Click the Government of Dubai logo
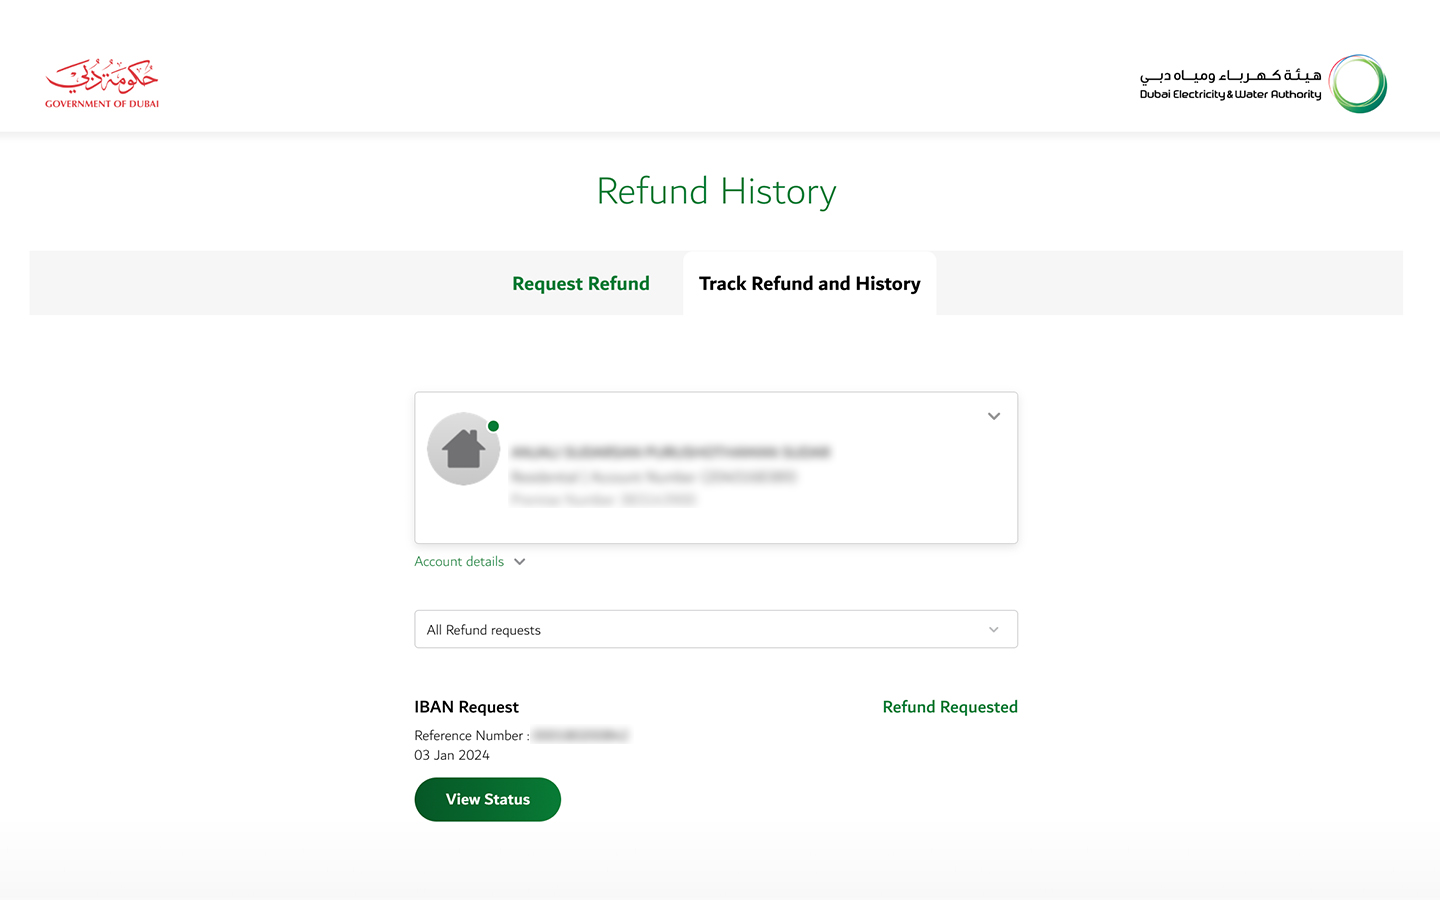 [101, 81]
